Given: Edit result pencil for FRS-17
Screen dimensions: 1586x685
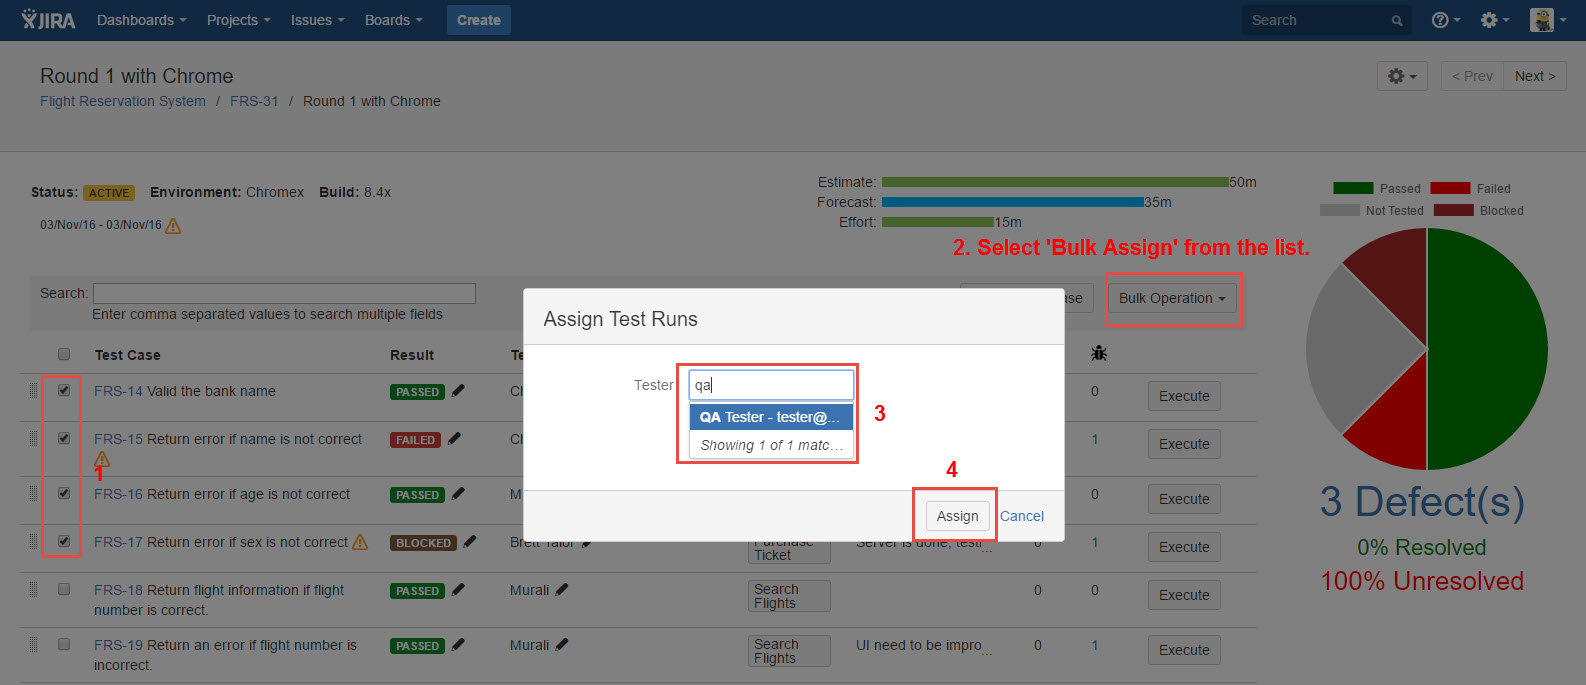Looking at the screenshot, I should (x=470, y=542).
